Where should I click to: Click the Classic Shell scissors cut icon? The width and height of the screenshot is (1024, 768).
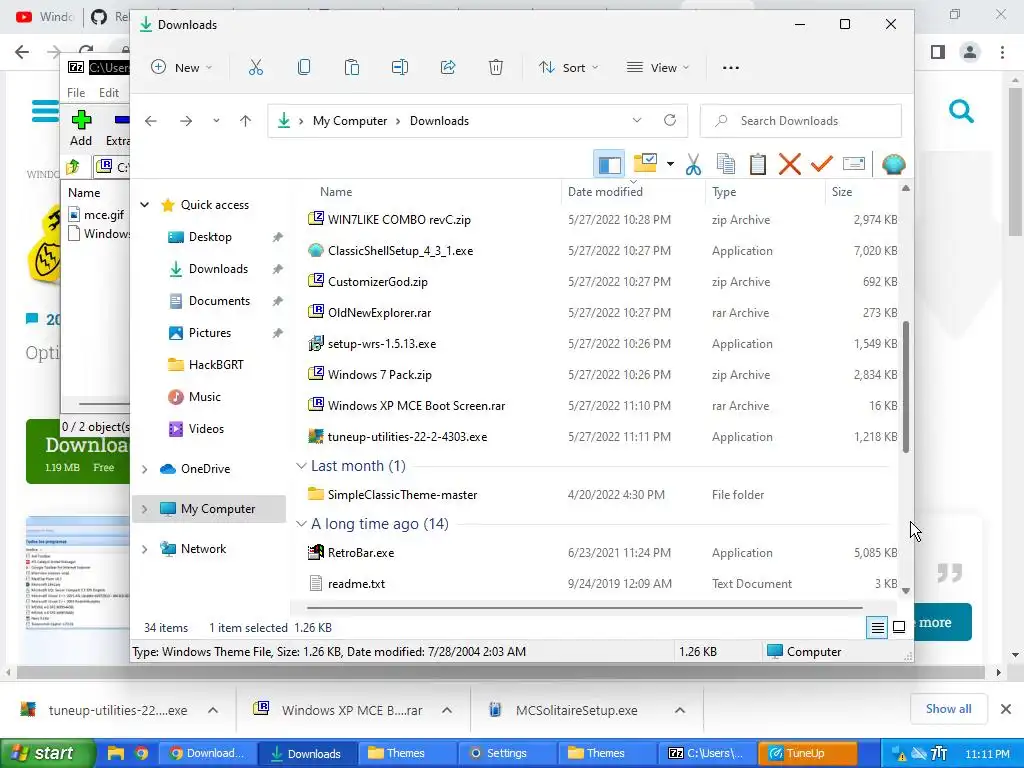694,164
